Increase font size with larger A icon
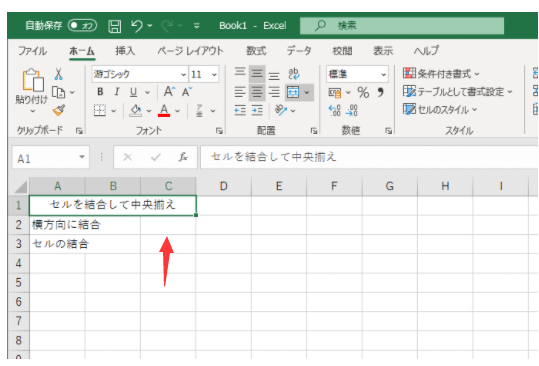 coord(169,92)
